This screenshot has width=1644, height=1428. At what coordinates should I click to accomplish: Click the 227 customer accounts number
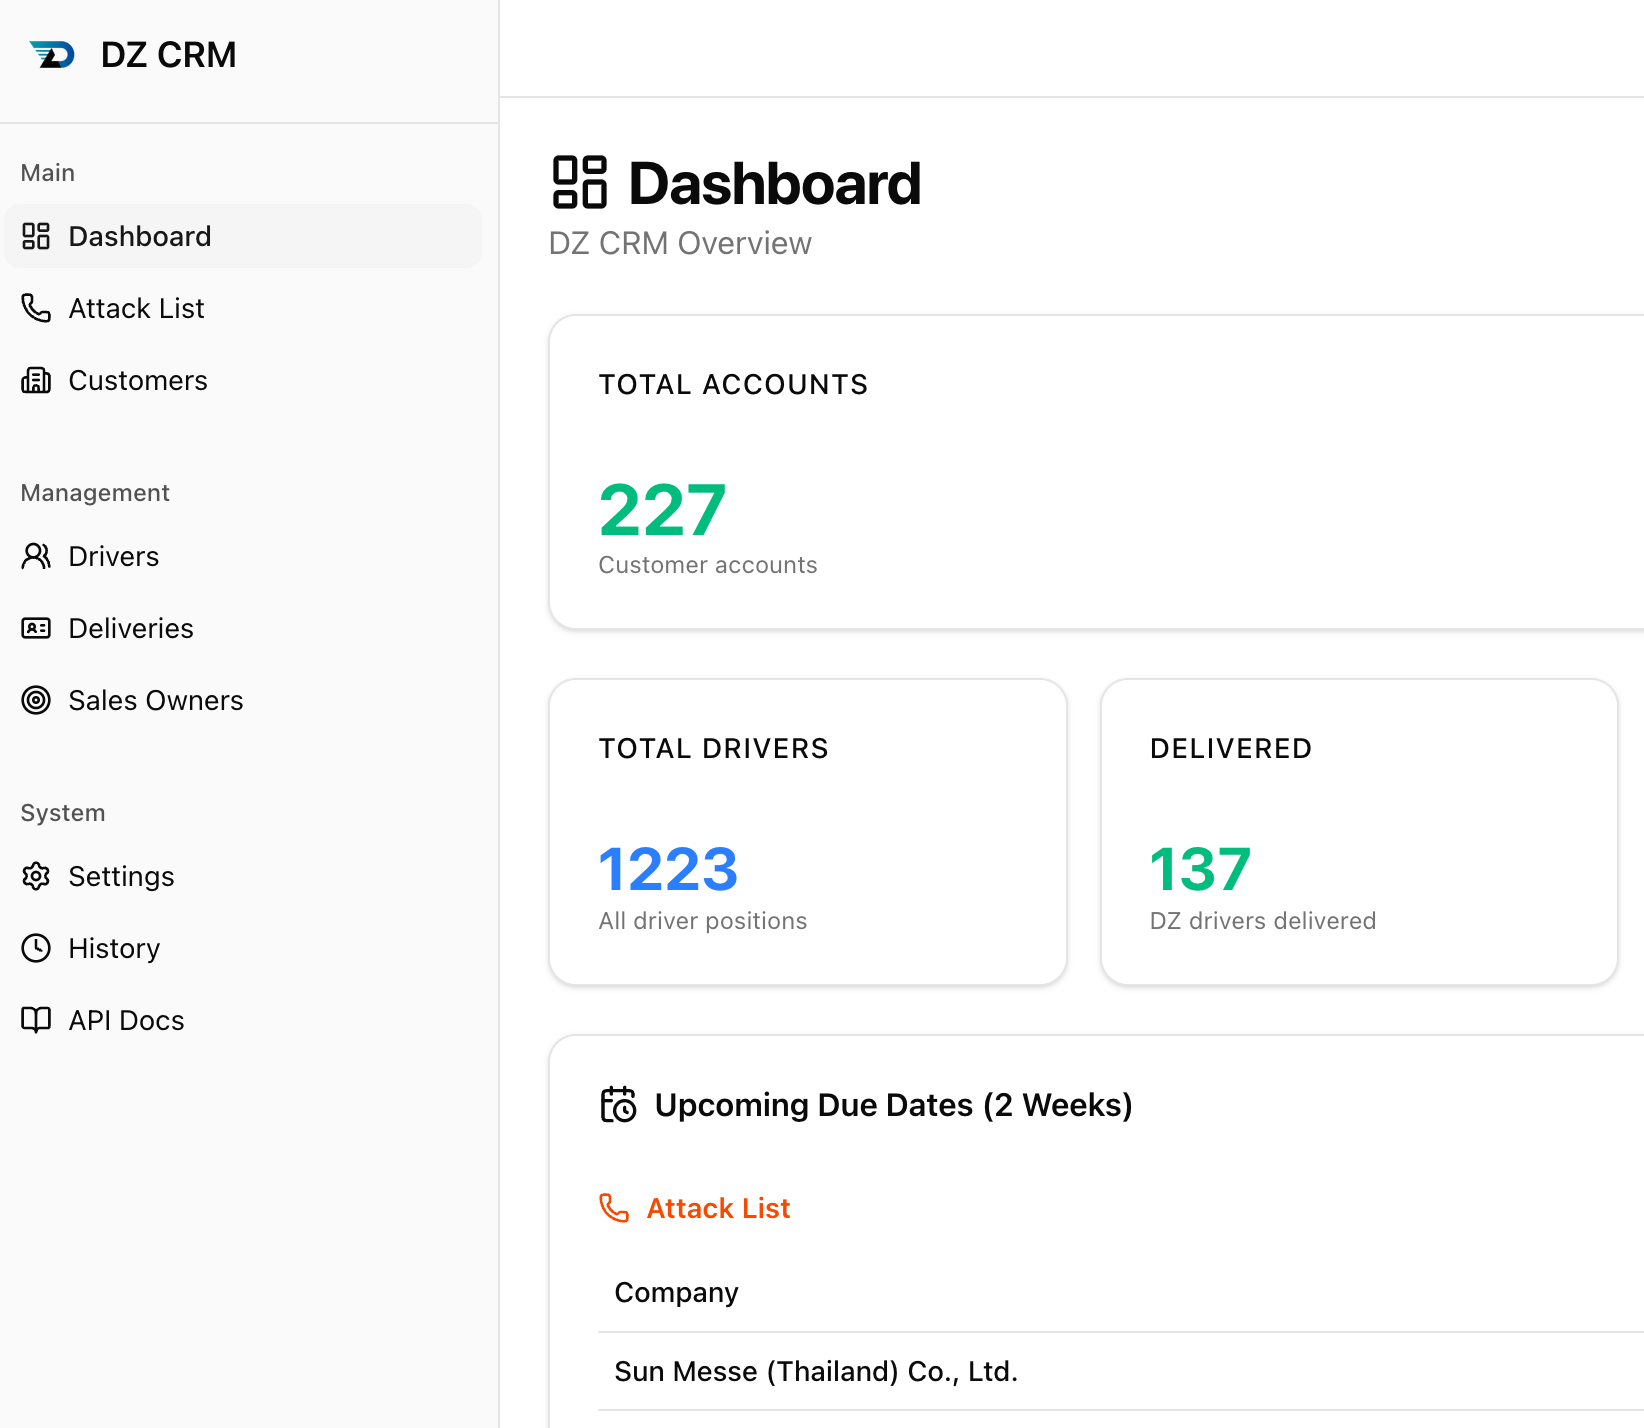click(662, 510)
